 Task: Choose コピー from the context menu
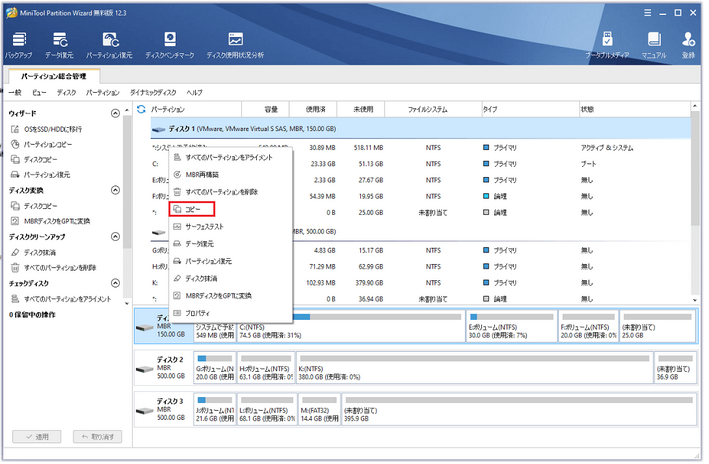192,210
